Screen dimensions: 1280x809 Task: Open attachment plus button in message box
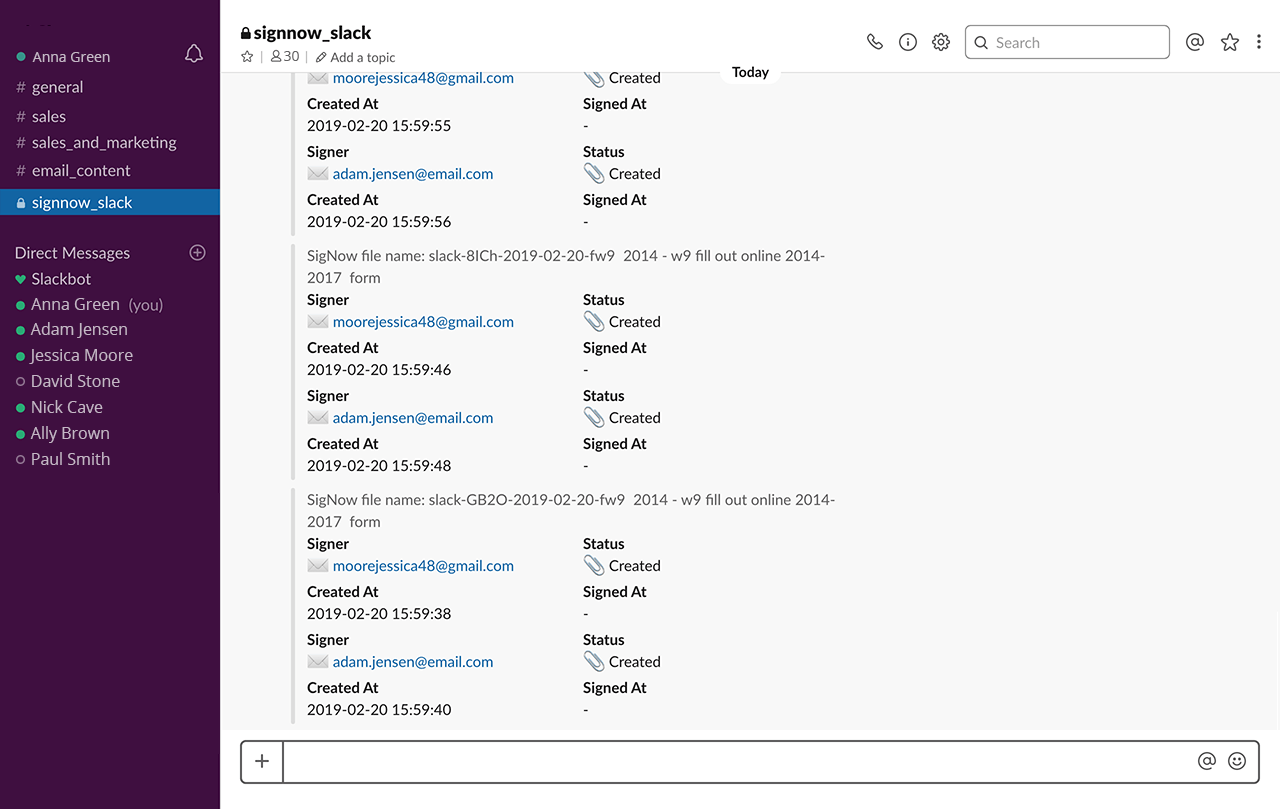(x=262, y=761)
